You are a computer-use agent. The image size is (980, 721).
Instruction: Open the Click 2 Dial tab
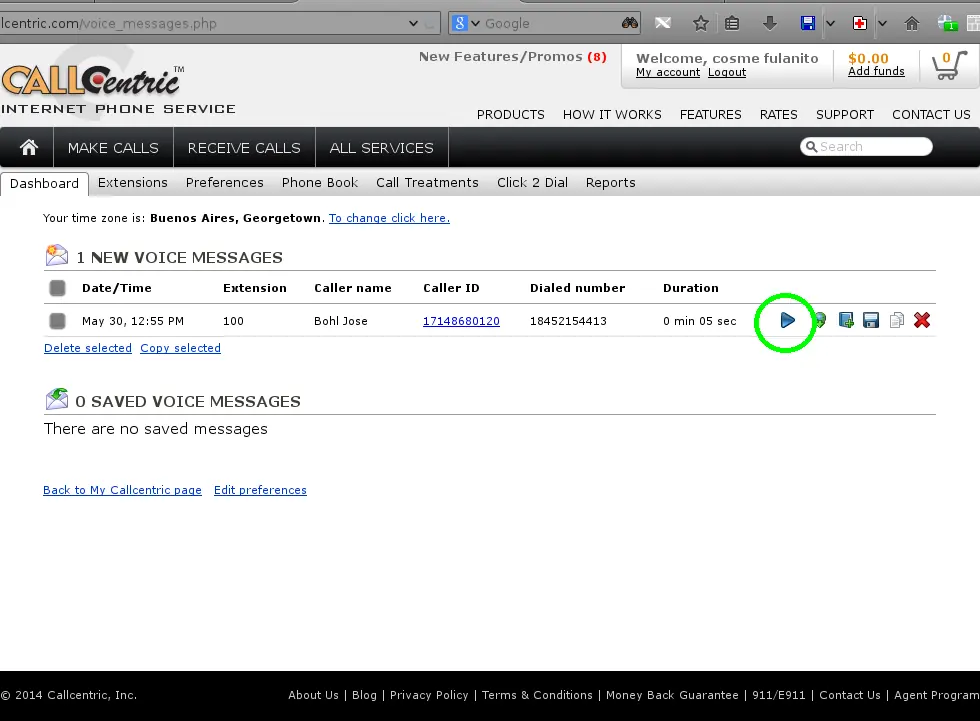point(532,182)
